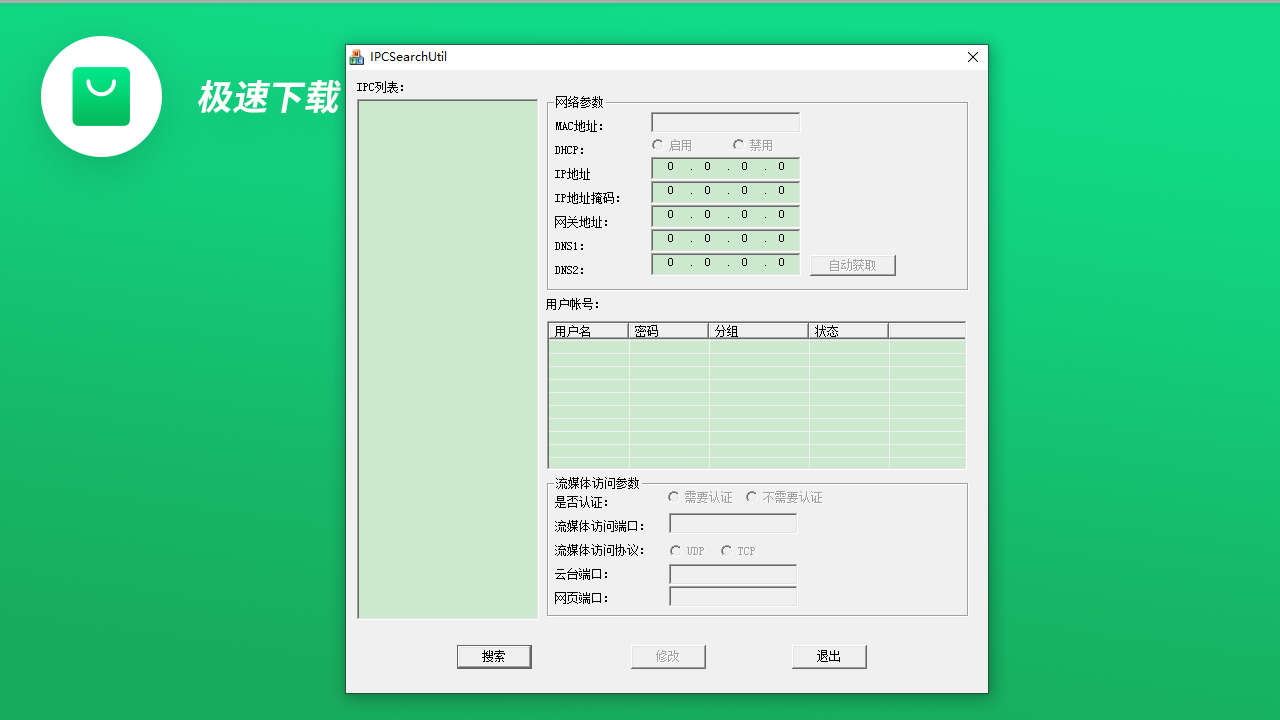Click the 极速下载 text
Viewport: 1280px width, 720px height.
tap(269, 98)
